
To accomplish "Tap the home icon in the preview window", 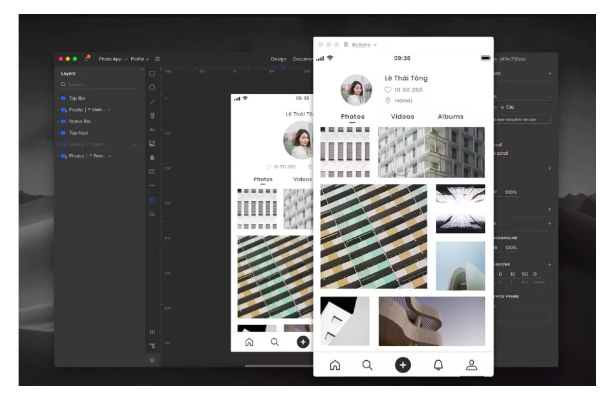I will 335,365.
